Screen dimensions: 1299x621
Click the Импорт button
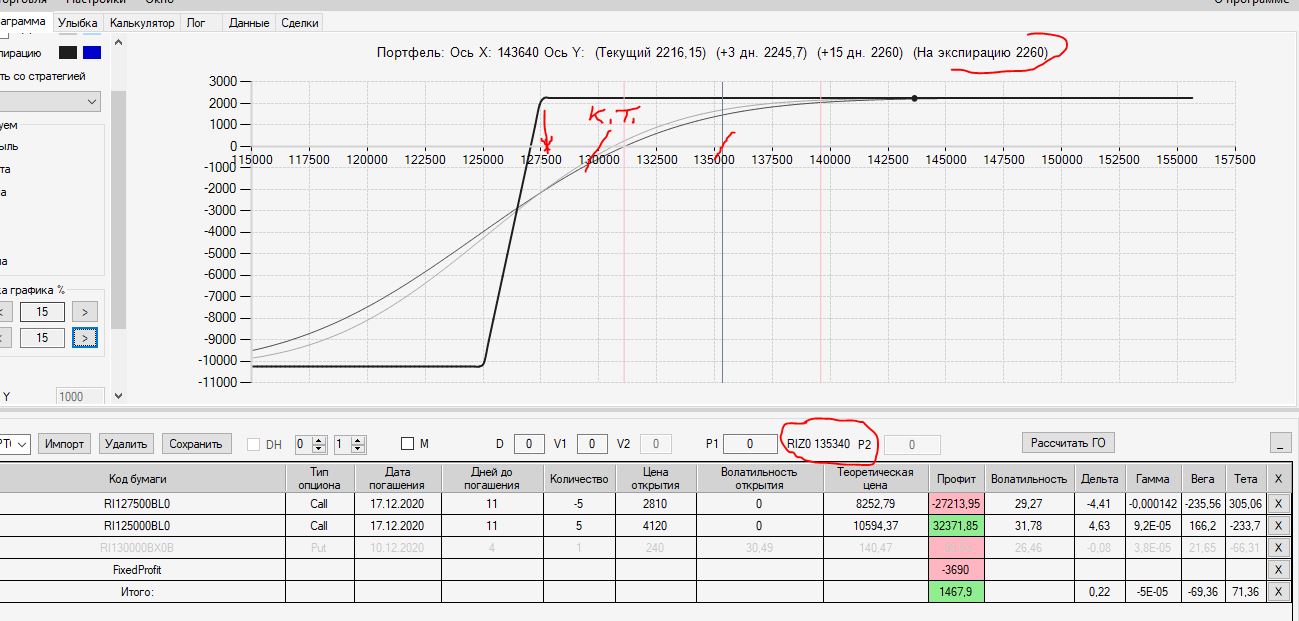point(65,443)
